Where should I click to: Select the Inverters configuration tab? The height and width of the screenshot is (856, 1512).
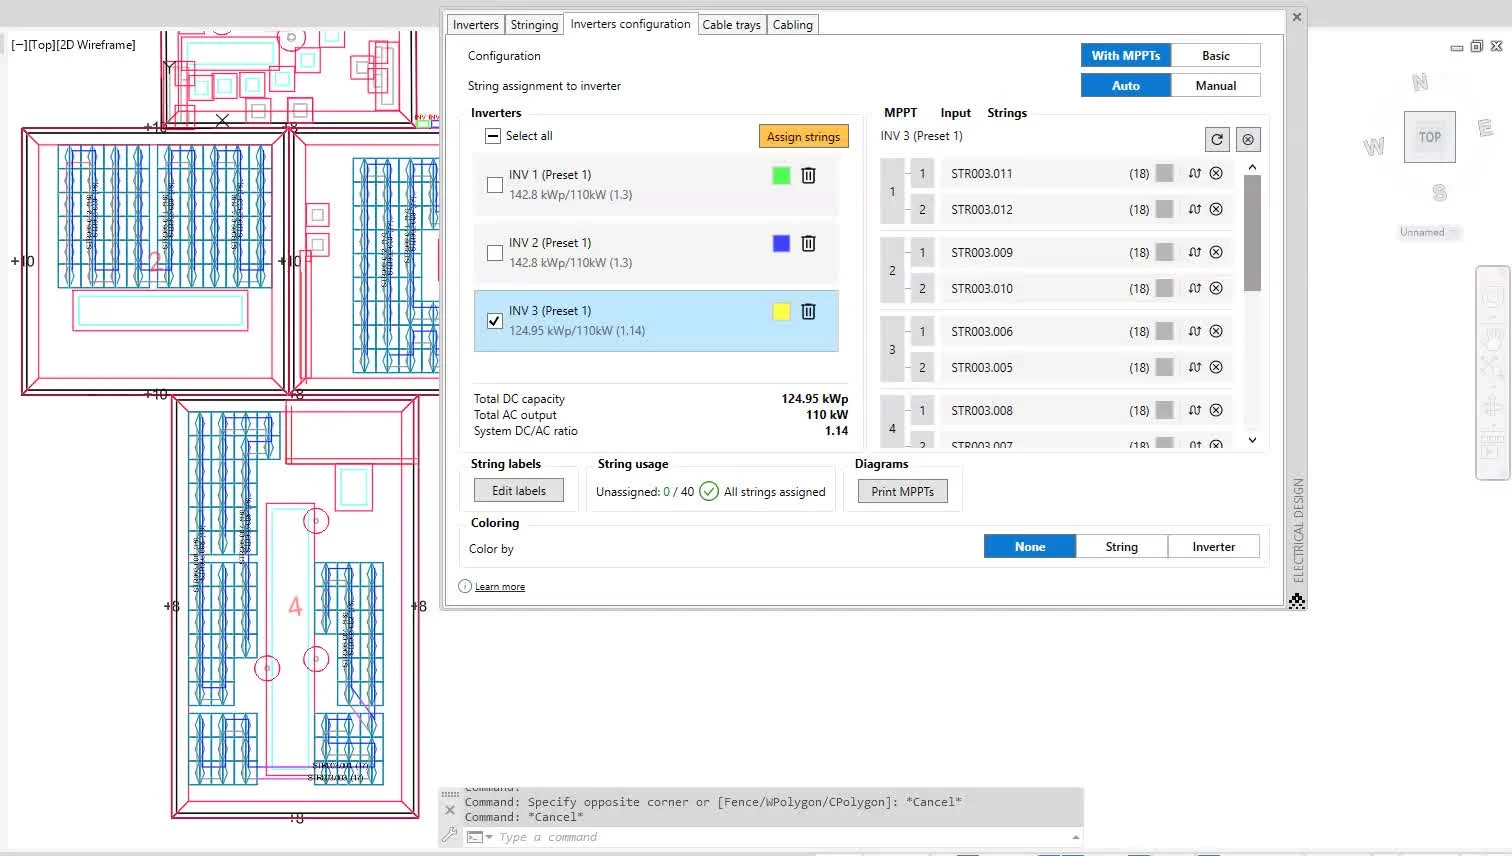coord(630,24)
